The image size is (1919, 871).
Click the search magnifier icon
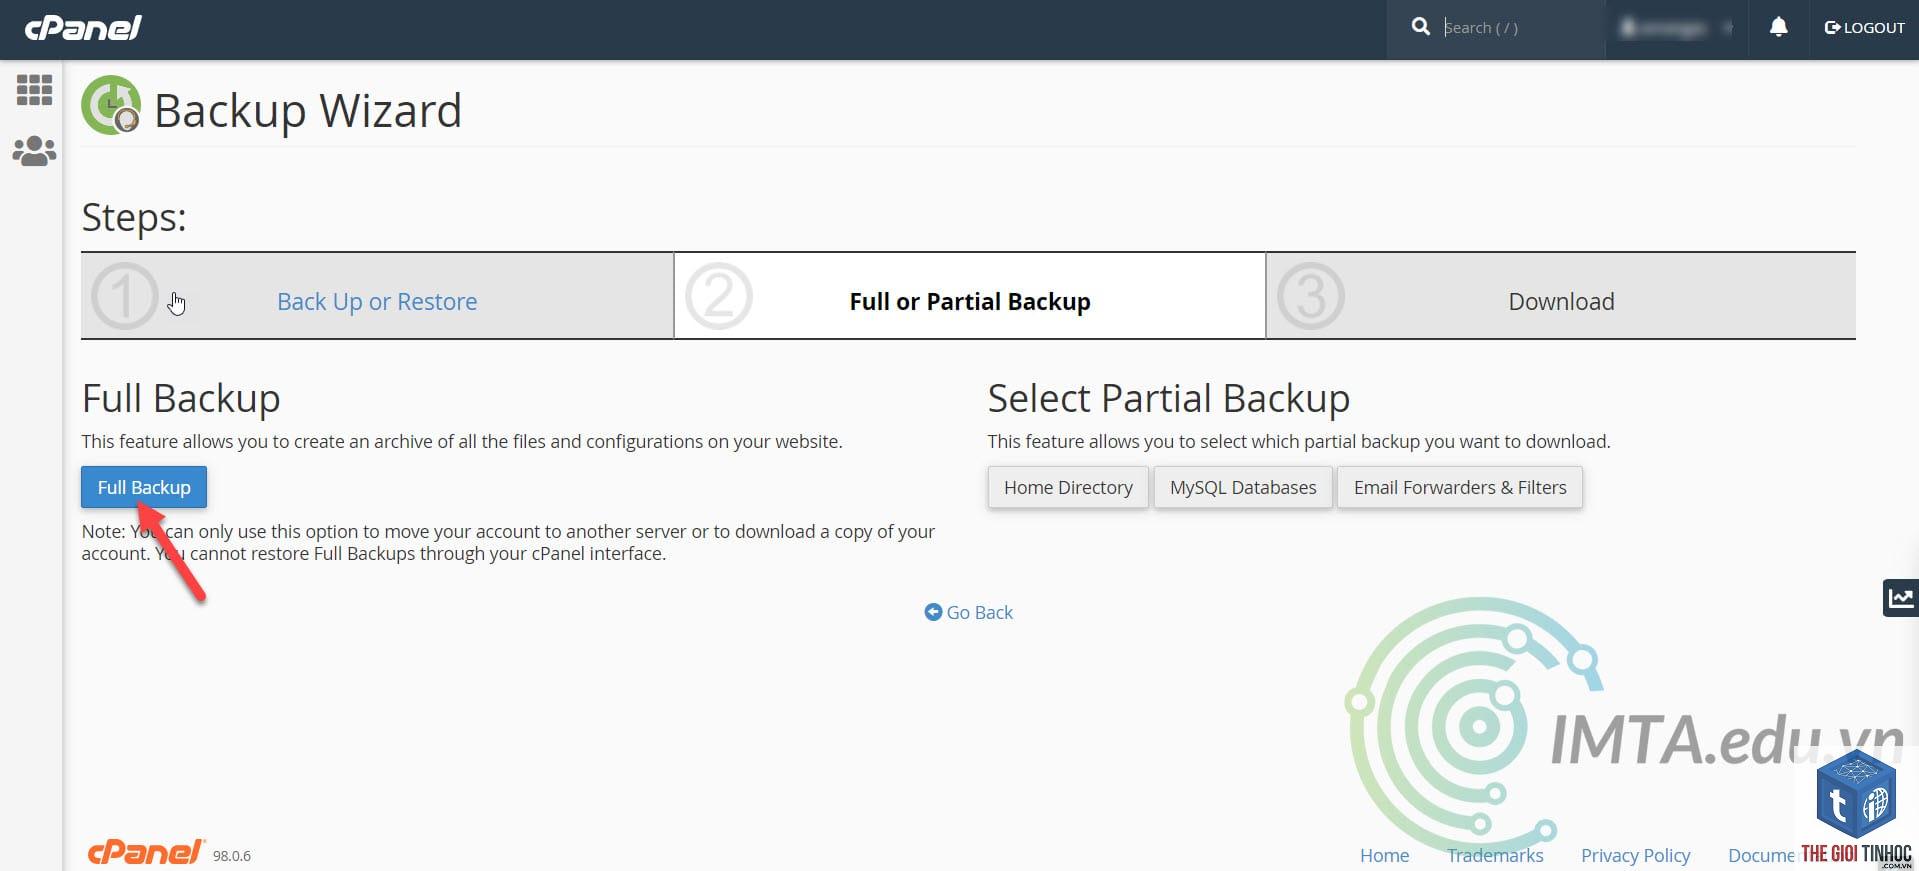pos(1420,27)
